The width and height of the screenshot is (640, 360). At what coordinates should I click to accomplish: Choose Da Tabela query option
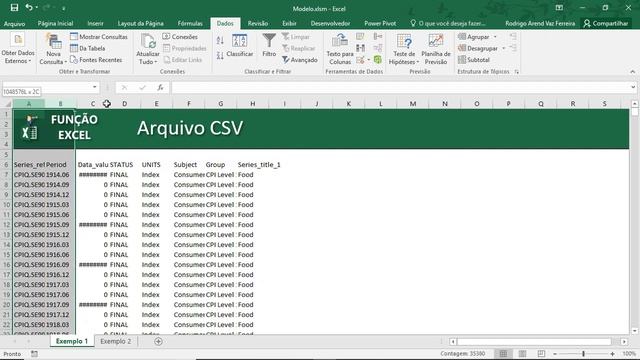click(87, 48)
